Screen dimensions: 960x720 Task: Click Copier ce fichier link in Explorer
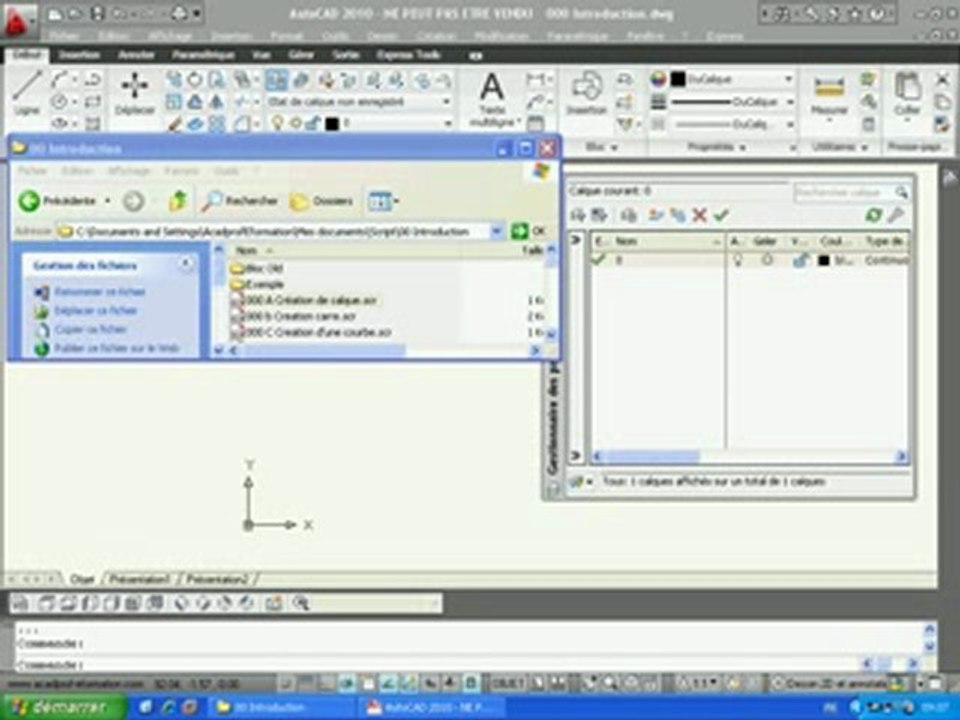90,329
